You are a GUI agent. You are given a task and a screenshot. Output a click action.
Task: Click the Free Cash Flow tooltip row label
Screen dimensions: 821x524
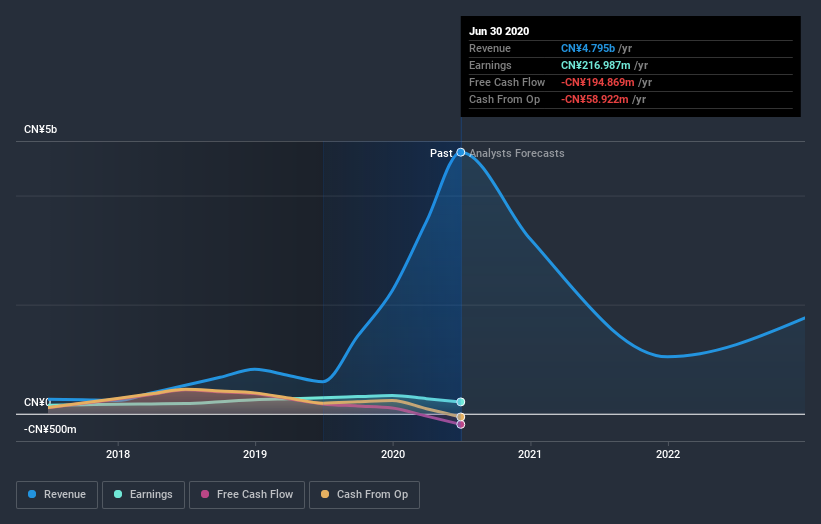pos(507,82)
